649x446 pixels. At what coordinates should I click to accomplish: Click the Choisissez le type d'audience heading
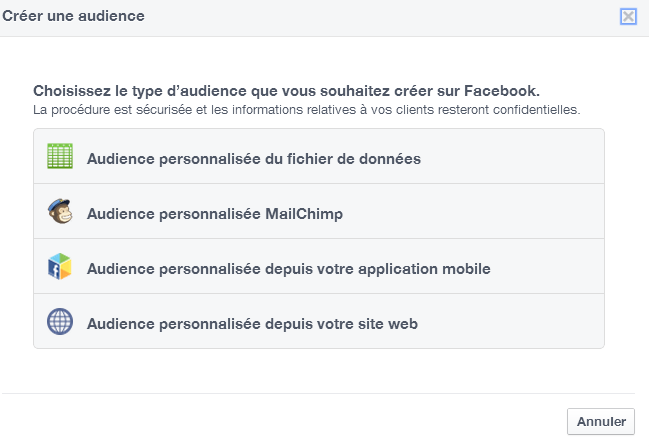pyautogui.click(x=286, y=91)
